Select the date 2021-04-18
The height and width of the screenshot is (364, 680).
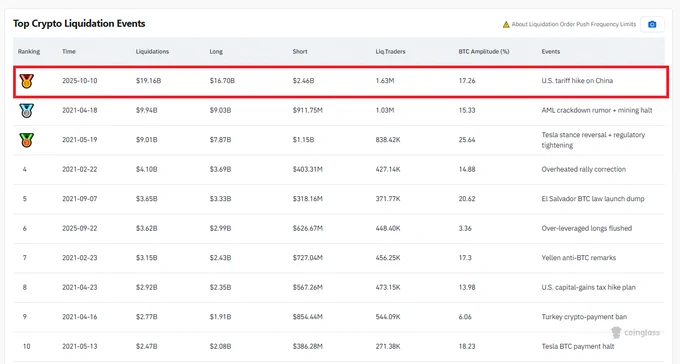tap(79, 110)
